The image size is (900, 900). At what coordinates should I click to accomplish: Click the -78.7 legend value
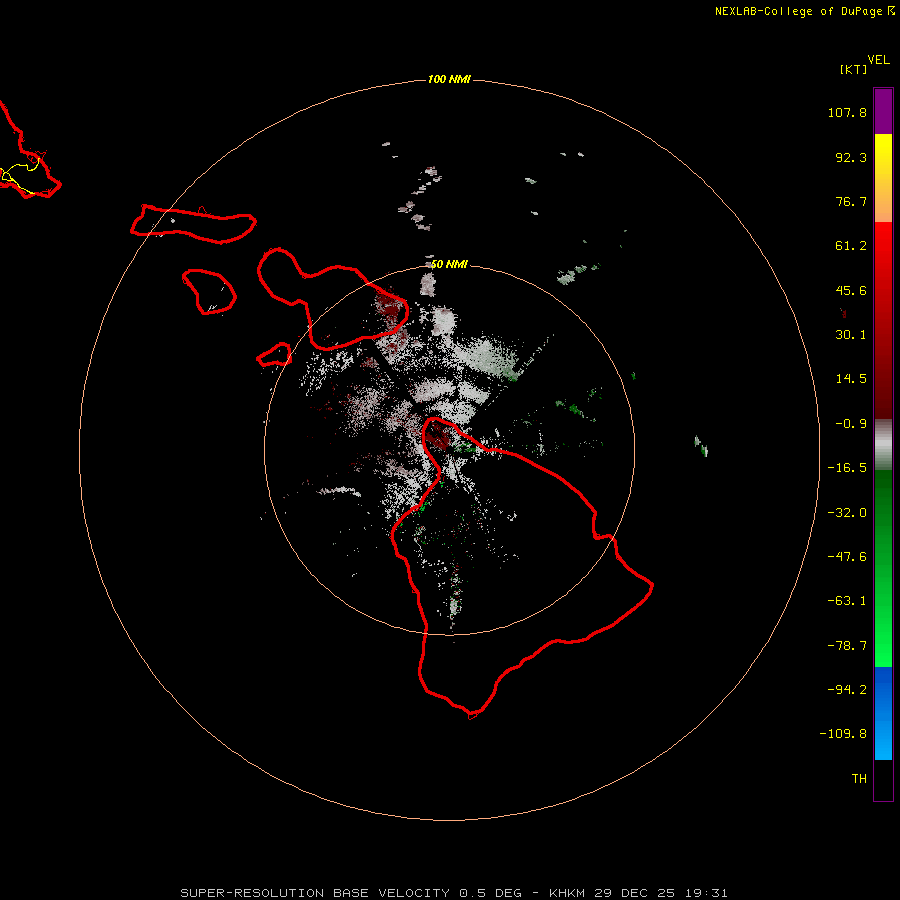(x=847, y=646)
